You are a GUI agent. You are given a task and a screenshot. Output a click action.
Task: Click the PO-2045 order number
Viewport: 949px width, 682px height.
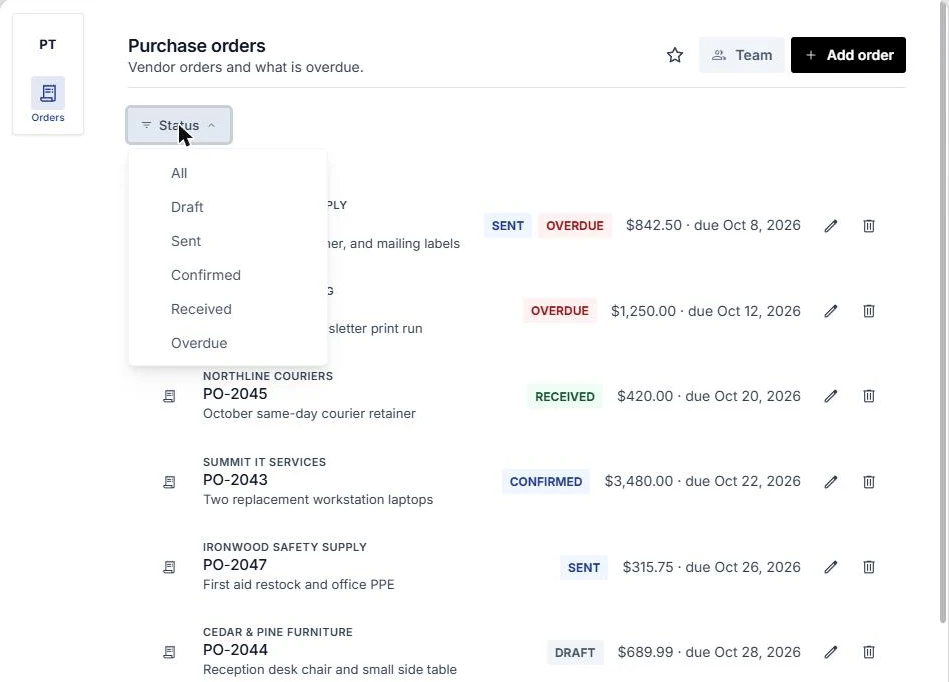235,394
